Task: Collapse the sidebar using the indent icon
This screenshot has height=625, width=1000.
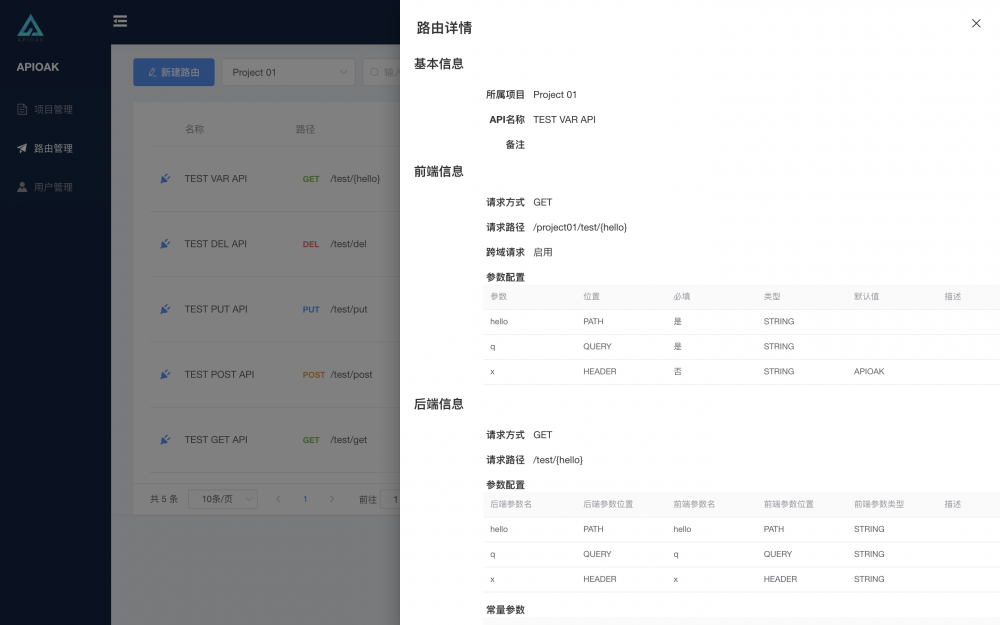Action: coord(120,20)
